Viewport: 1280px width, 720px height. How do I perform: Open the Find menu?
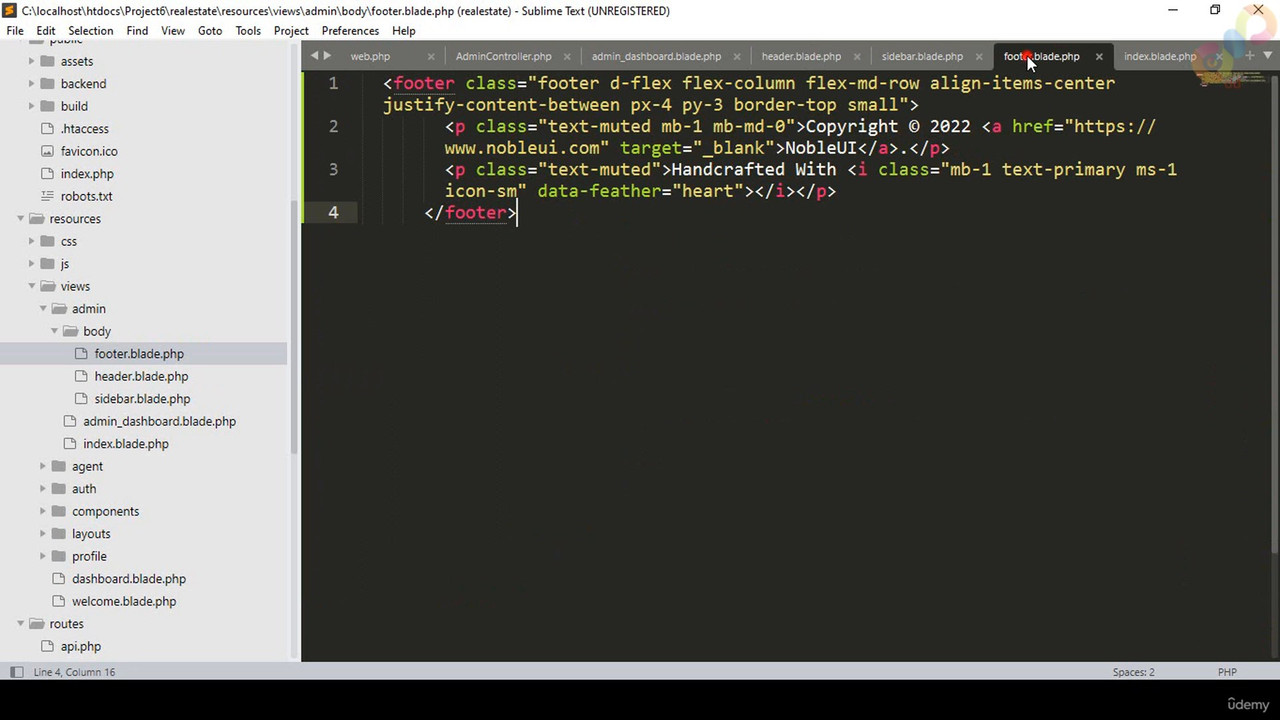point(137,31)
